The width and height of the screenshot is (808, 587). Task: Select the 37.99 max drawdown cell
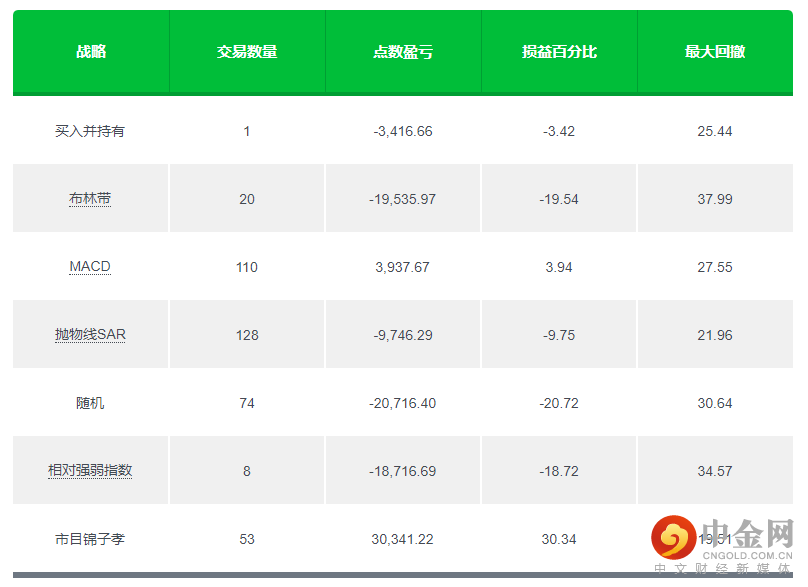715,199
